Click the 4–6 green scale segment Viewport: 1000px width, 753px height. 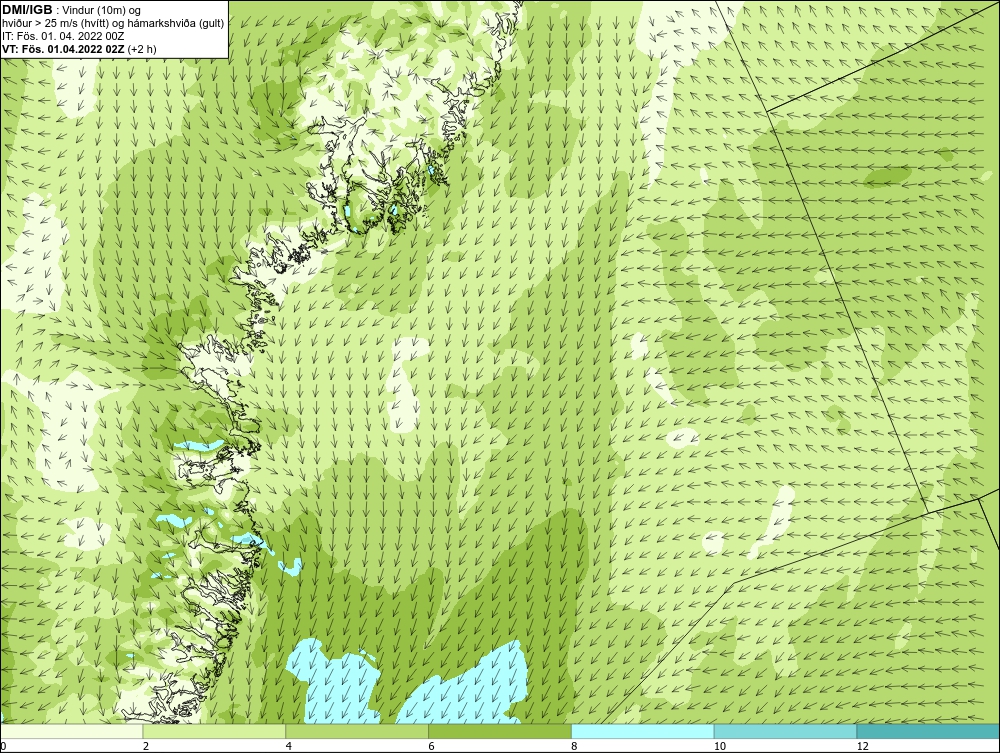[357, 731]
